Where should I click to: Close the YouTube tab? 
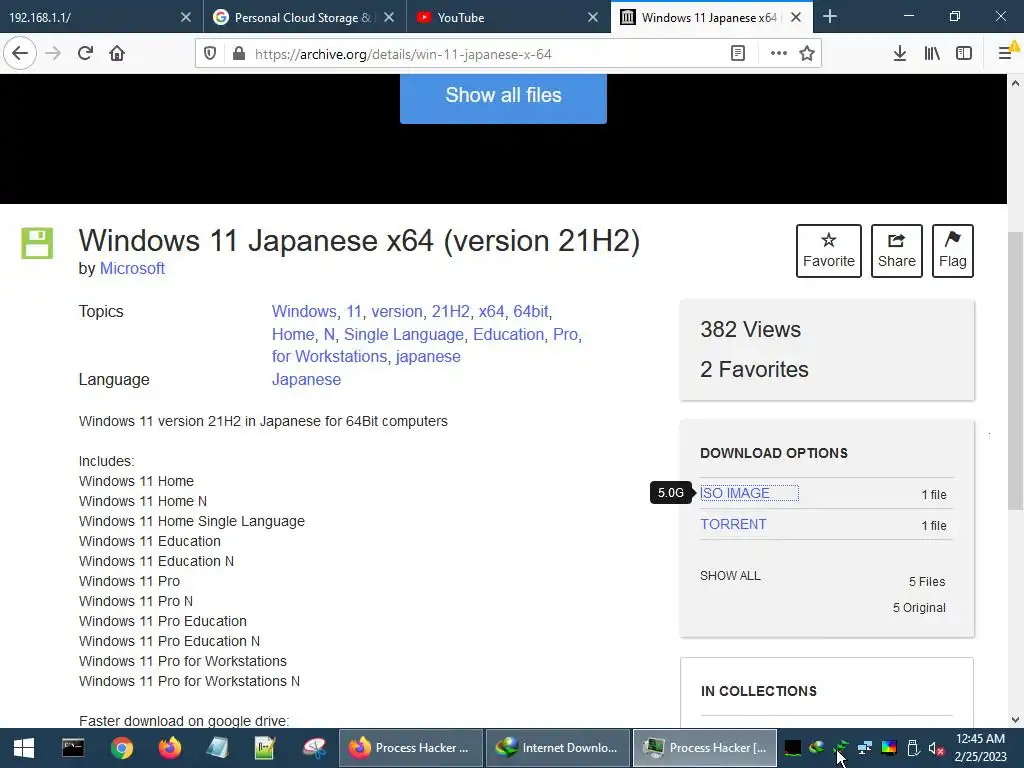(x=593, y=18)
